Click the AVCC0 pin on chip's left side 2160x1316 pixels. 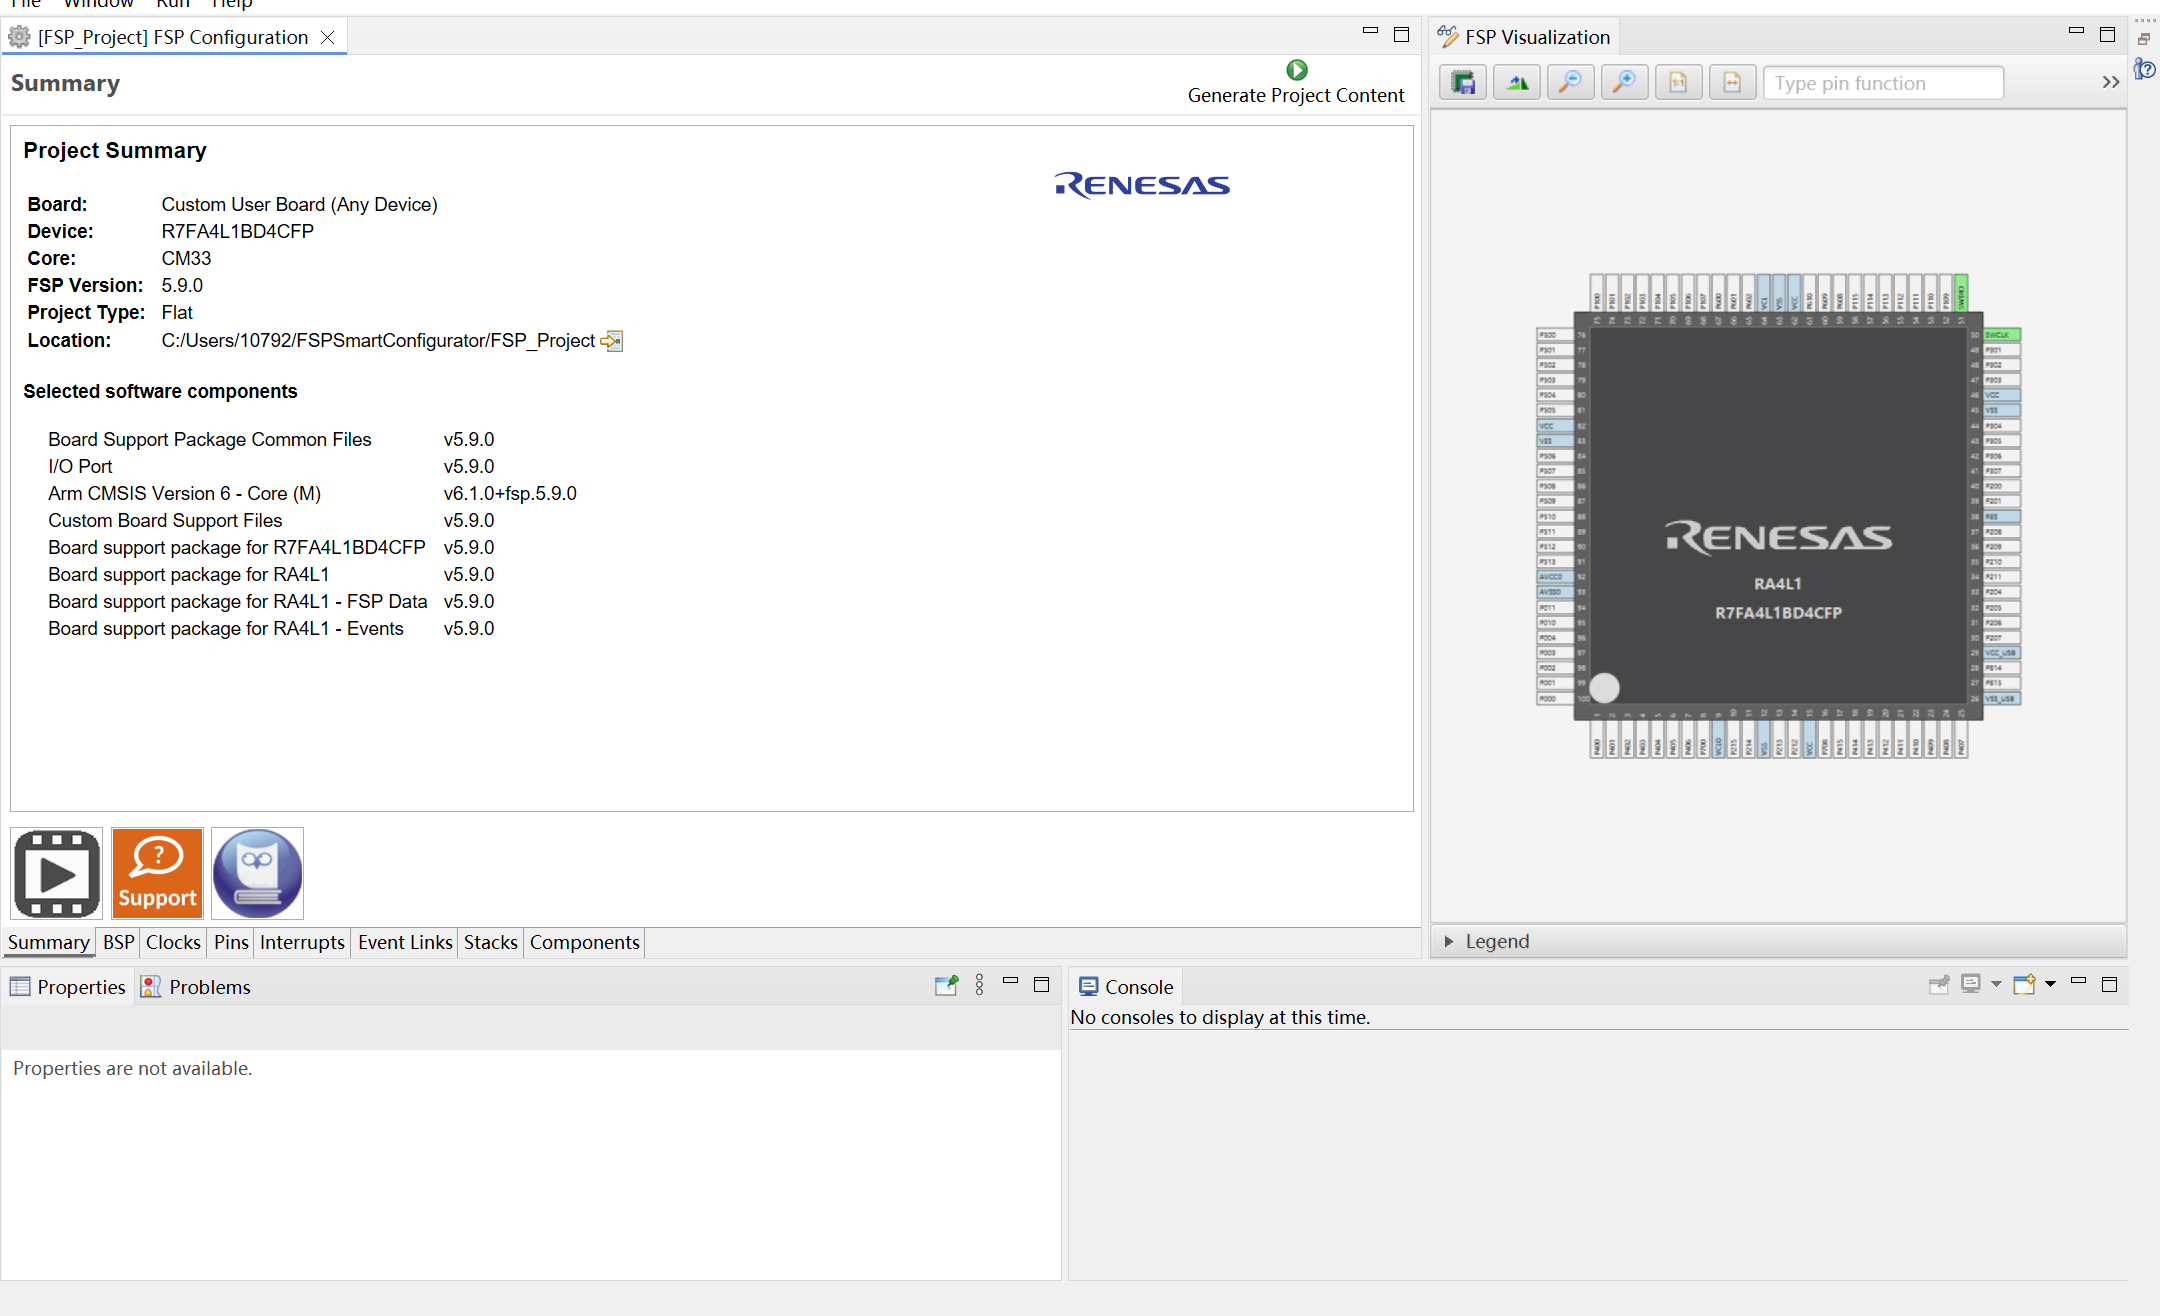[x=1555, y=577]
